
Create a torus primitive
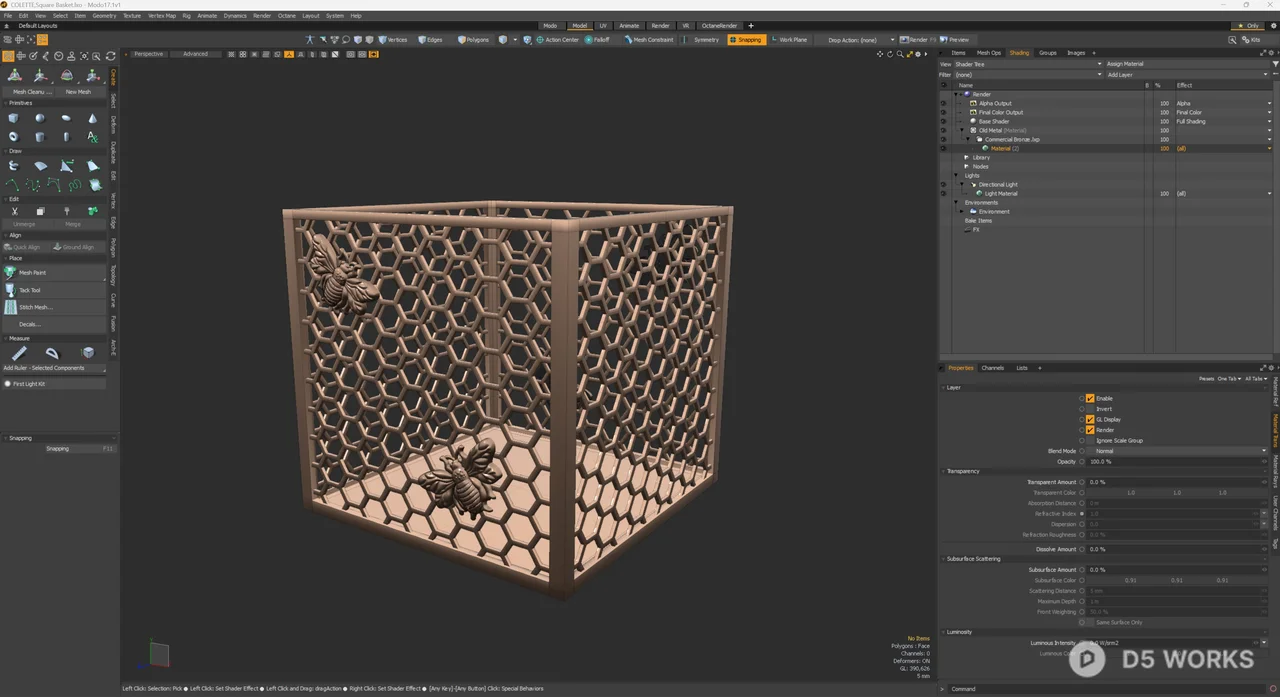(14, 137)
